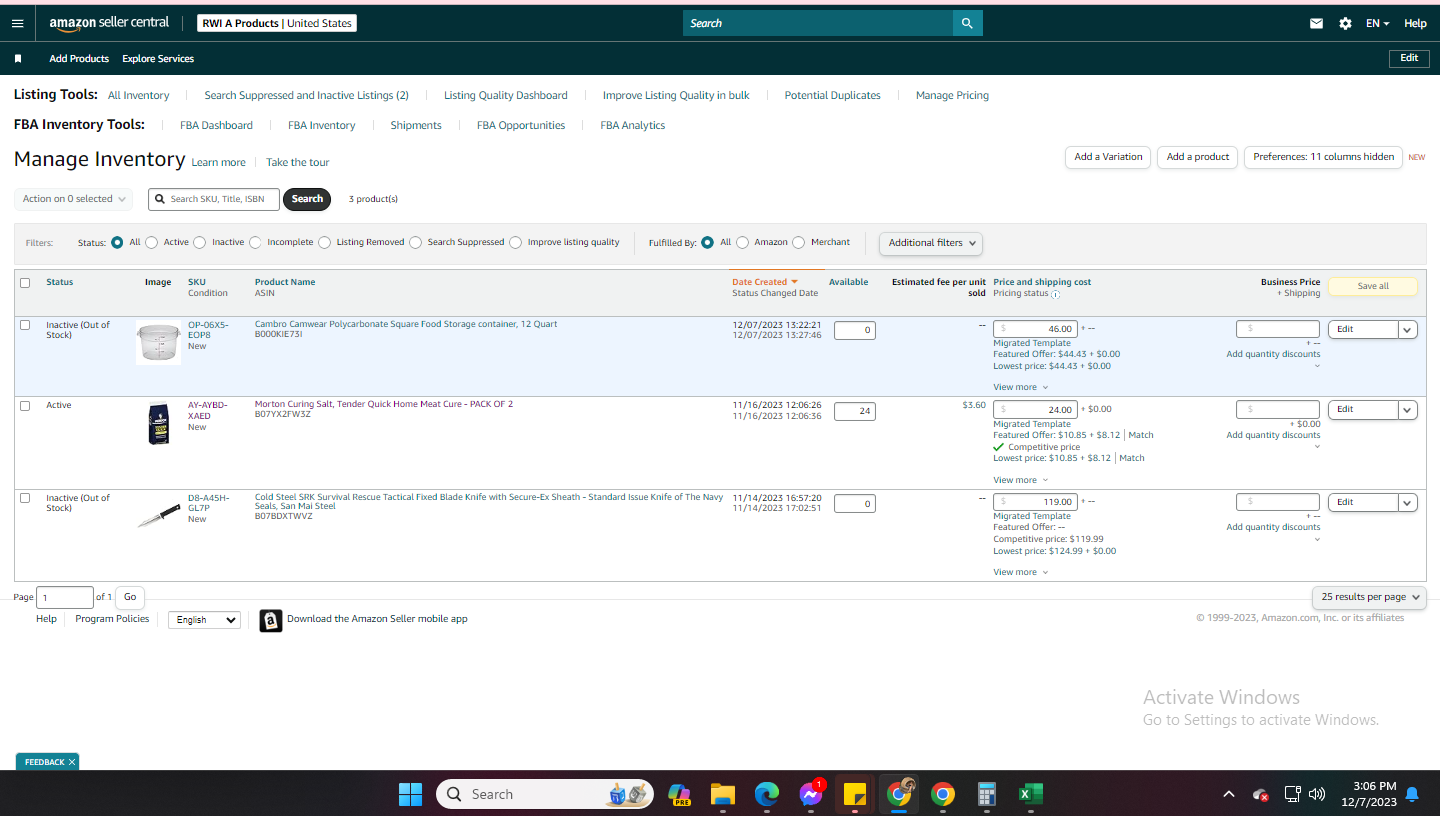Click the Morton Salt available quantity field
The height and width of the screenshot is (816, 1440).
coord(855,410)
